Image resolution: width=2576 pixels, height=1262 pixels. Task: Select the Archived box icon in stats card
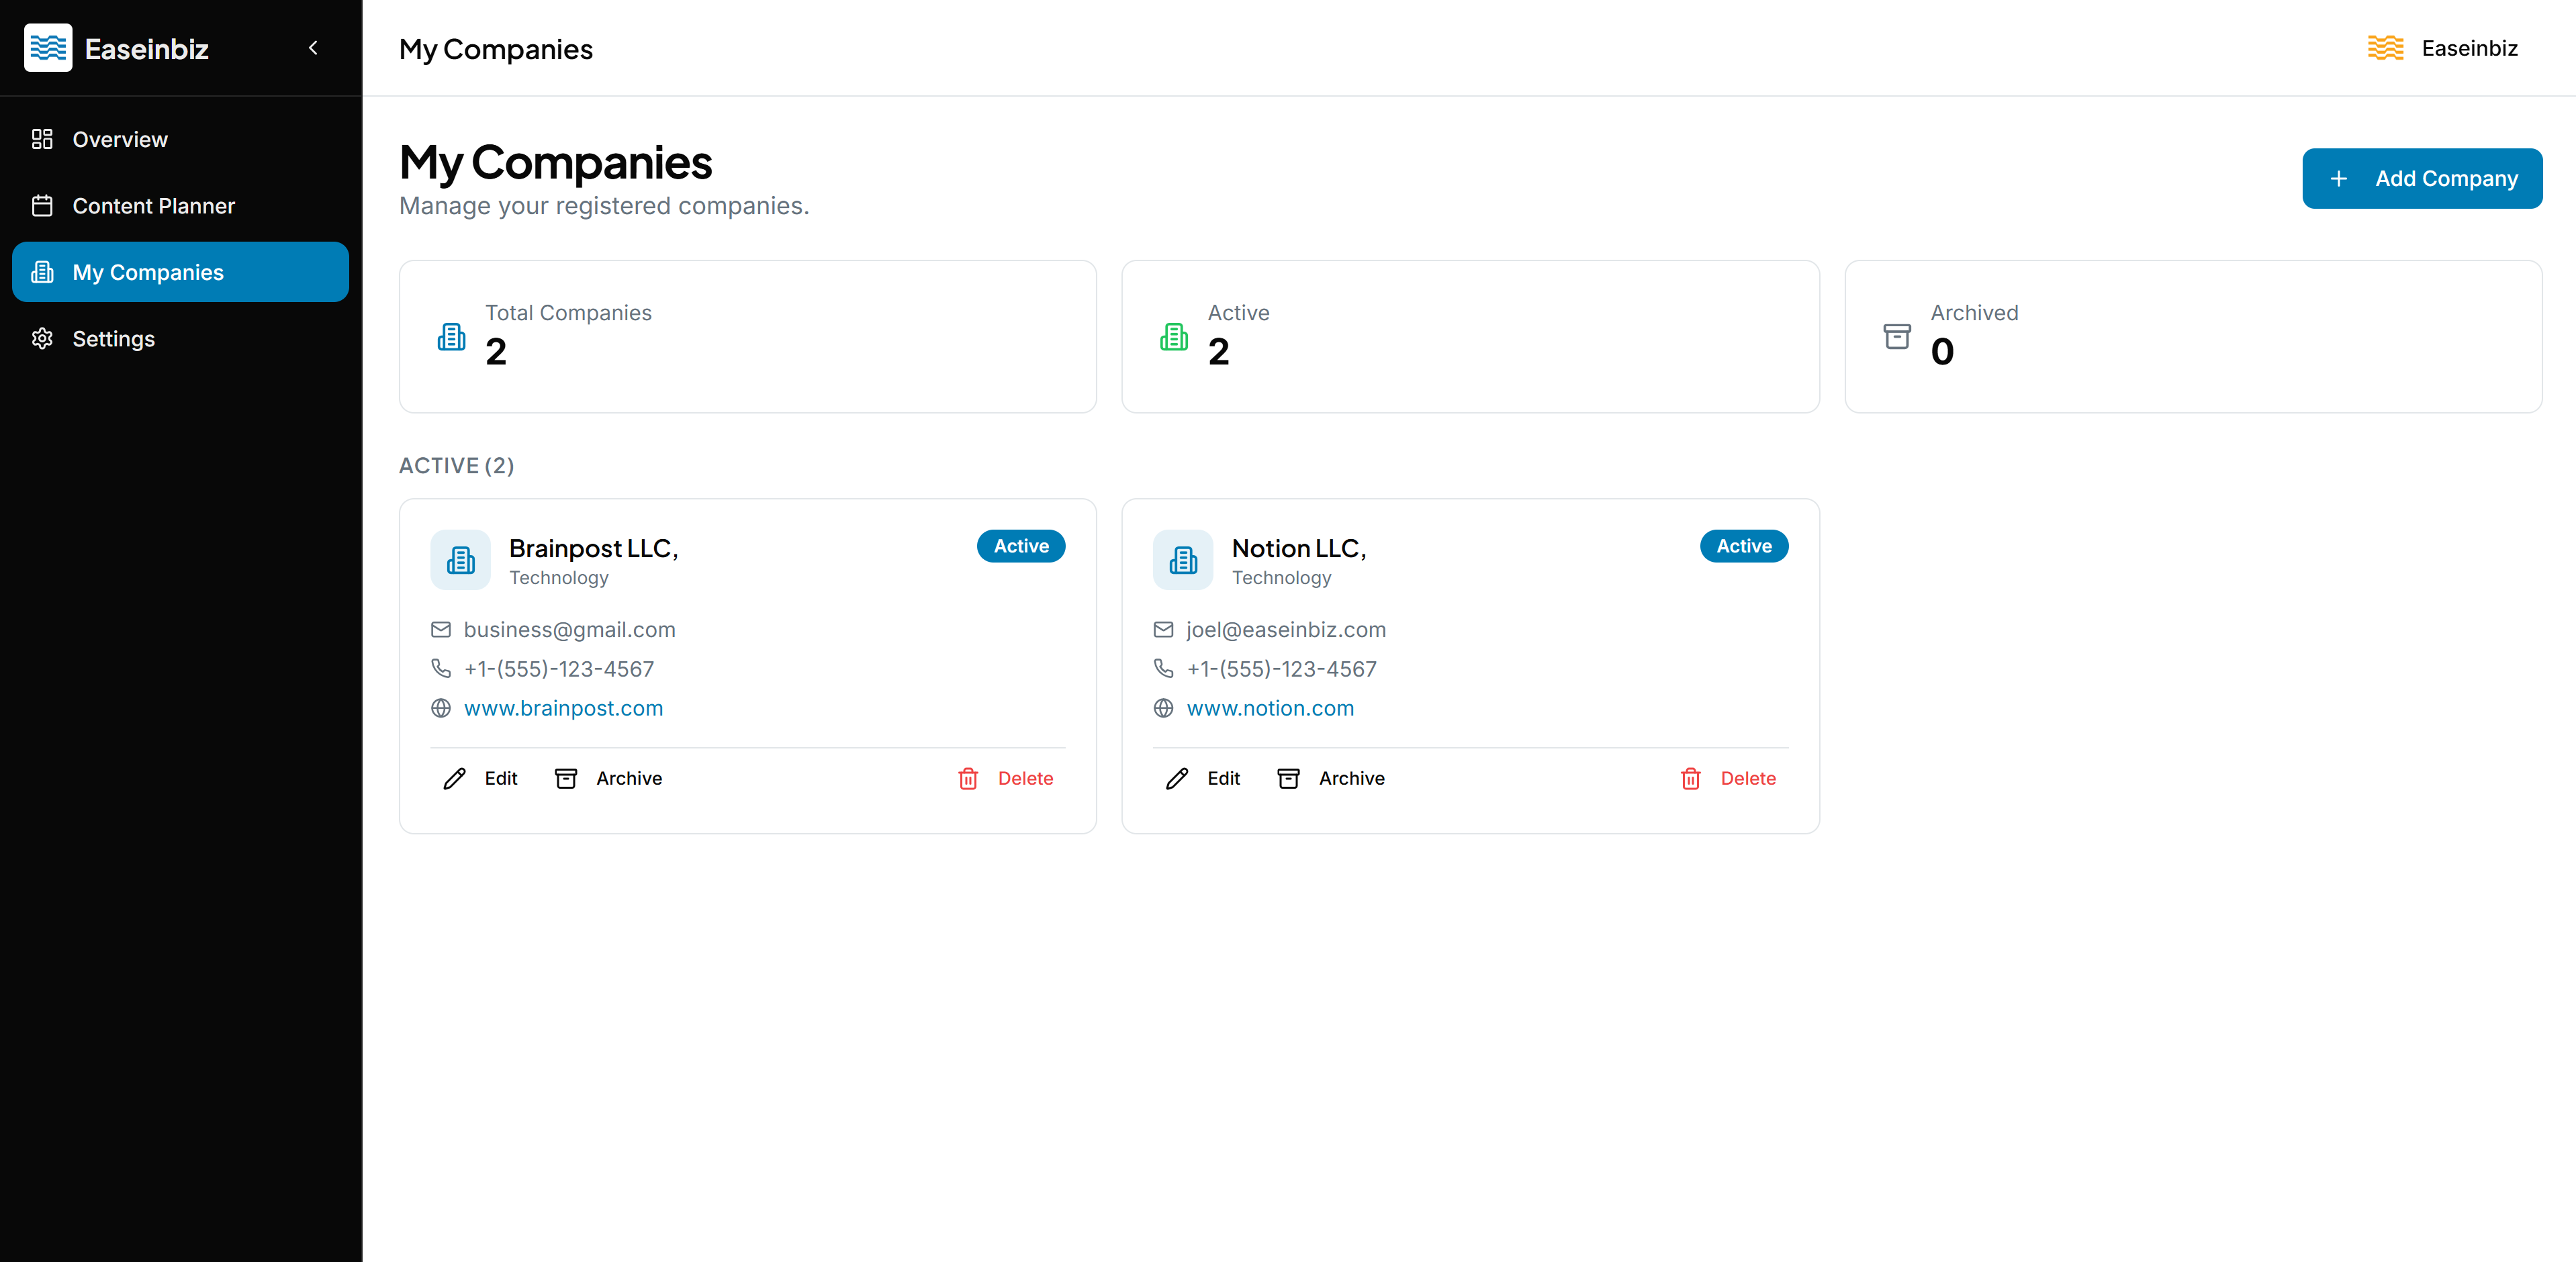tap(1896, 337)
